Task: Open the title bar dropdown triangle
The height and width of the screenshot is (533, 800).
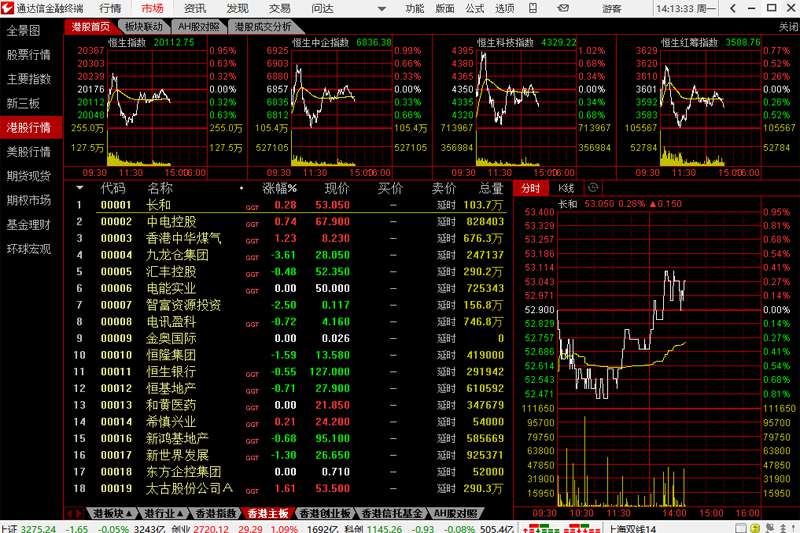Action: click(x=382, y=9)
